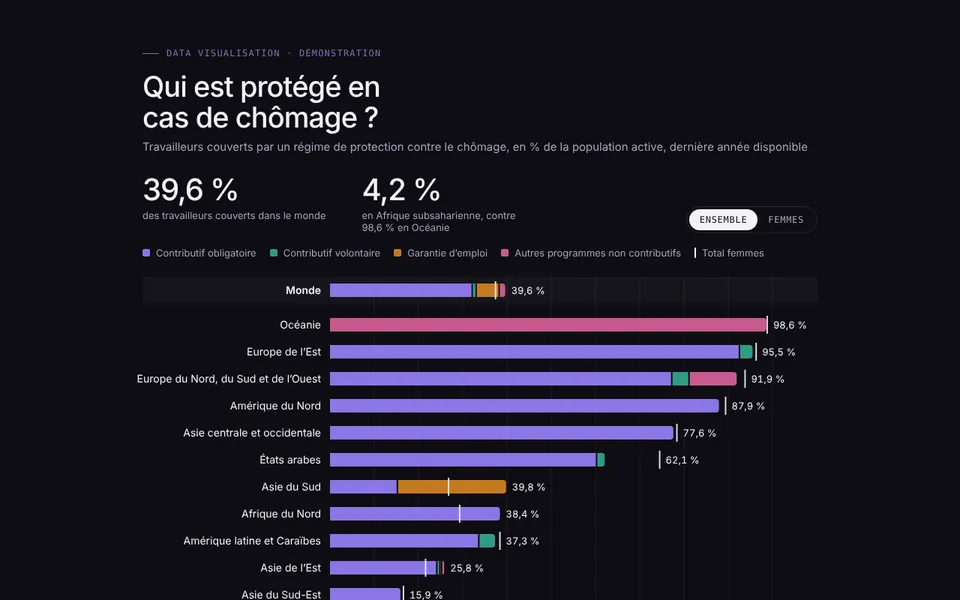Click the 98,6 % value label for Océanie
This screenshot has width=960, height=600.
click(x=790, y=325)
